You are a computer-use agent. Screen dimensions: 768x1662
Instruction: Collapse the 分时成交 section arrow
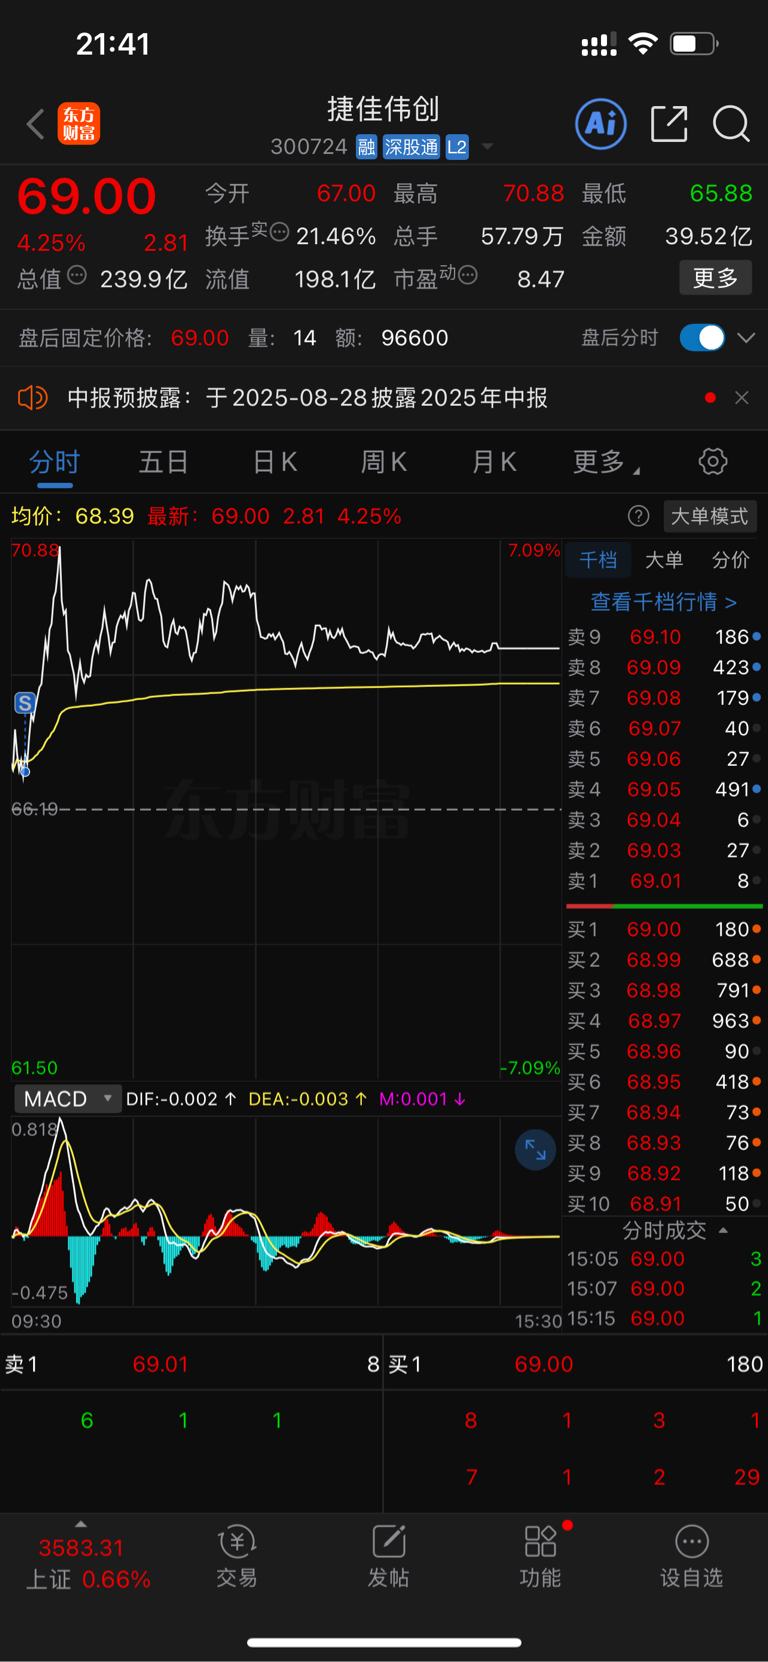pyautogui.click(x=723, y=1231)
